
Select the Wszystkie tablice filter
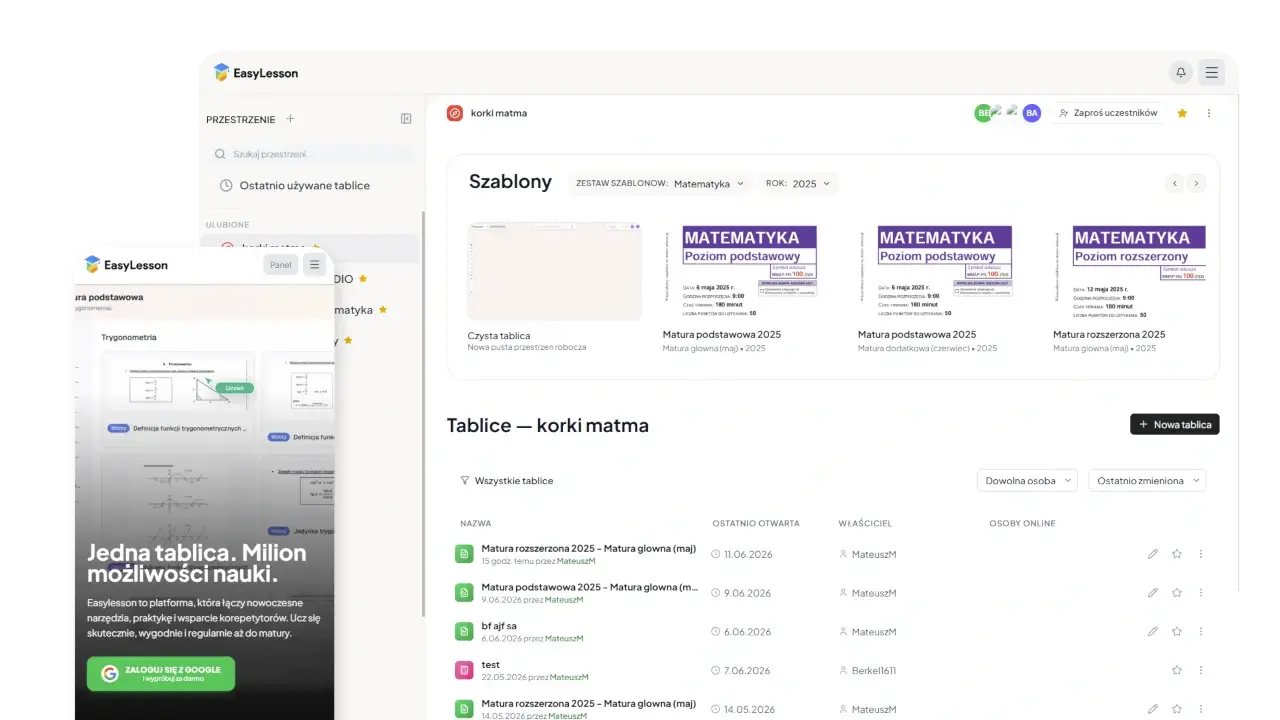pos(507,481)
